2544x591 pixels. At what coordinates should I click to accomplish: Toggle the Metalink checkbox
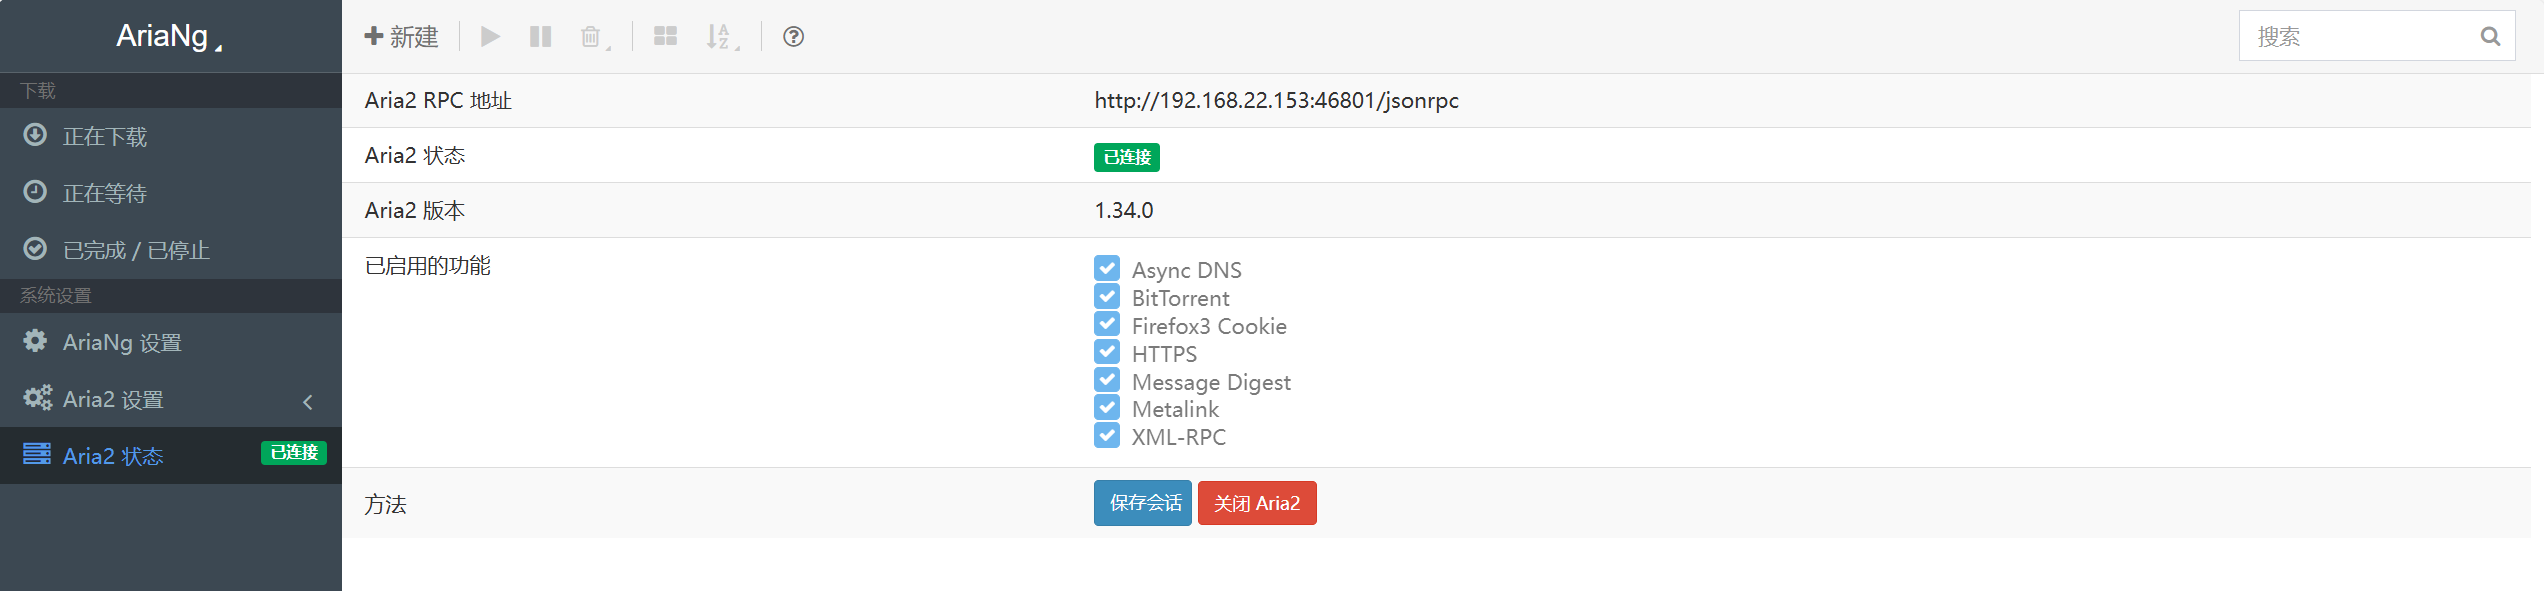[x=1106, y=408]
